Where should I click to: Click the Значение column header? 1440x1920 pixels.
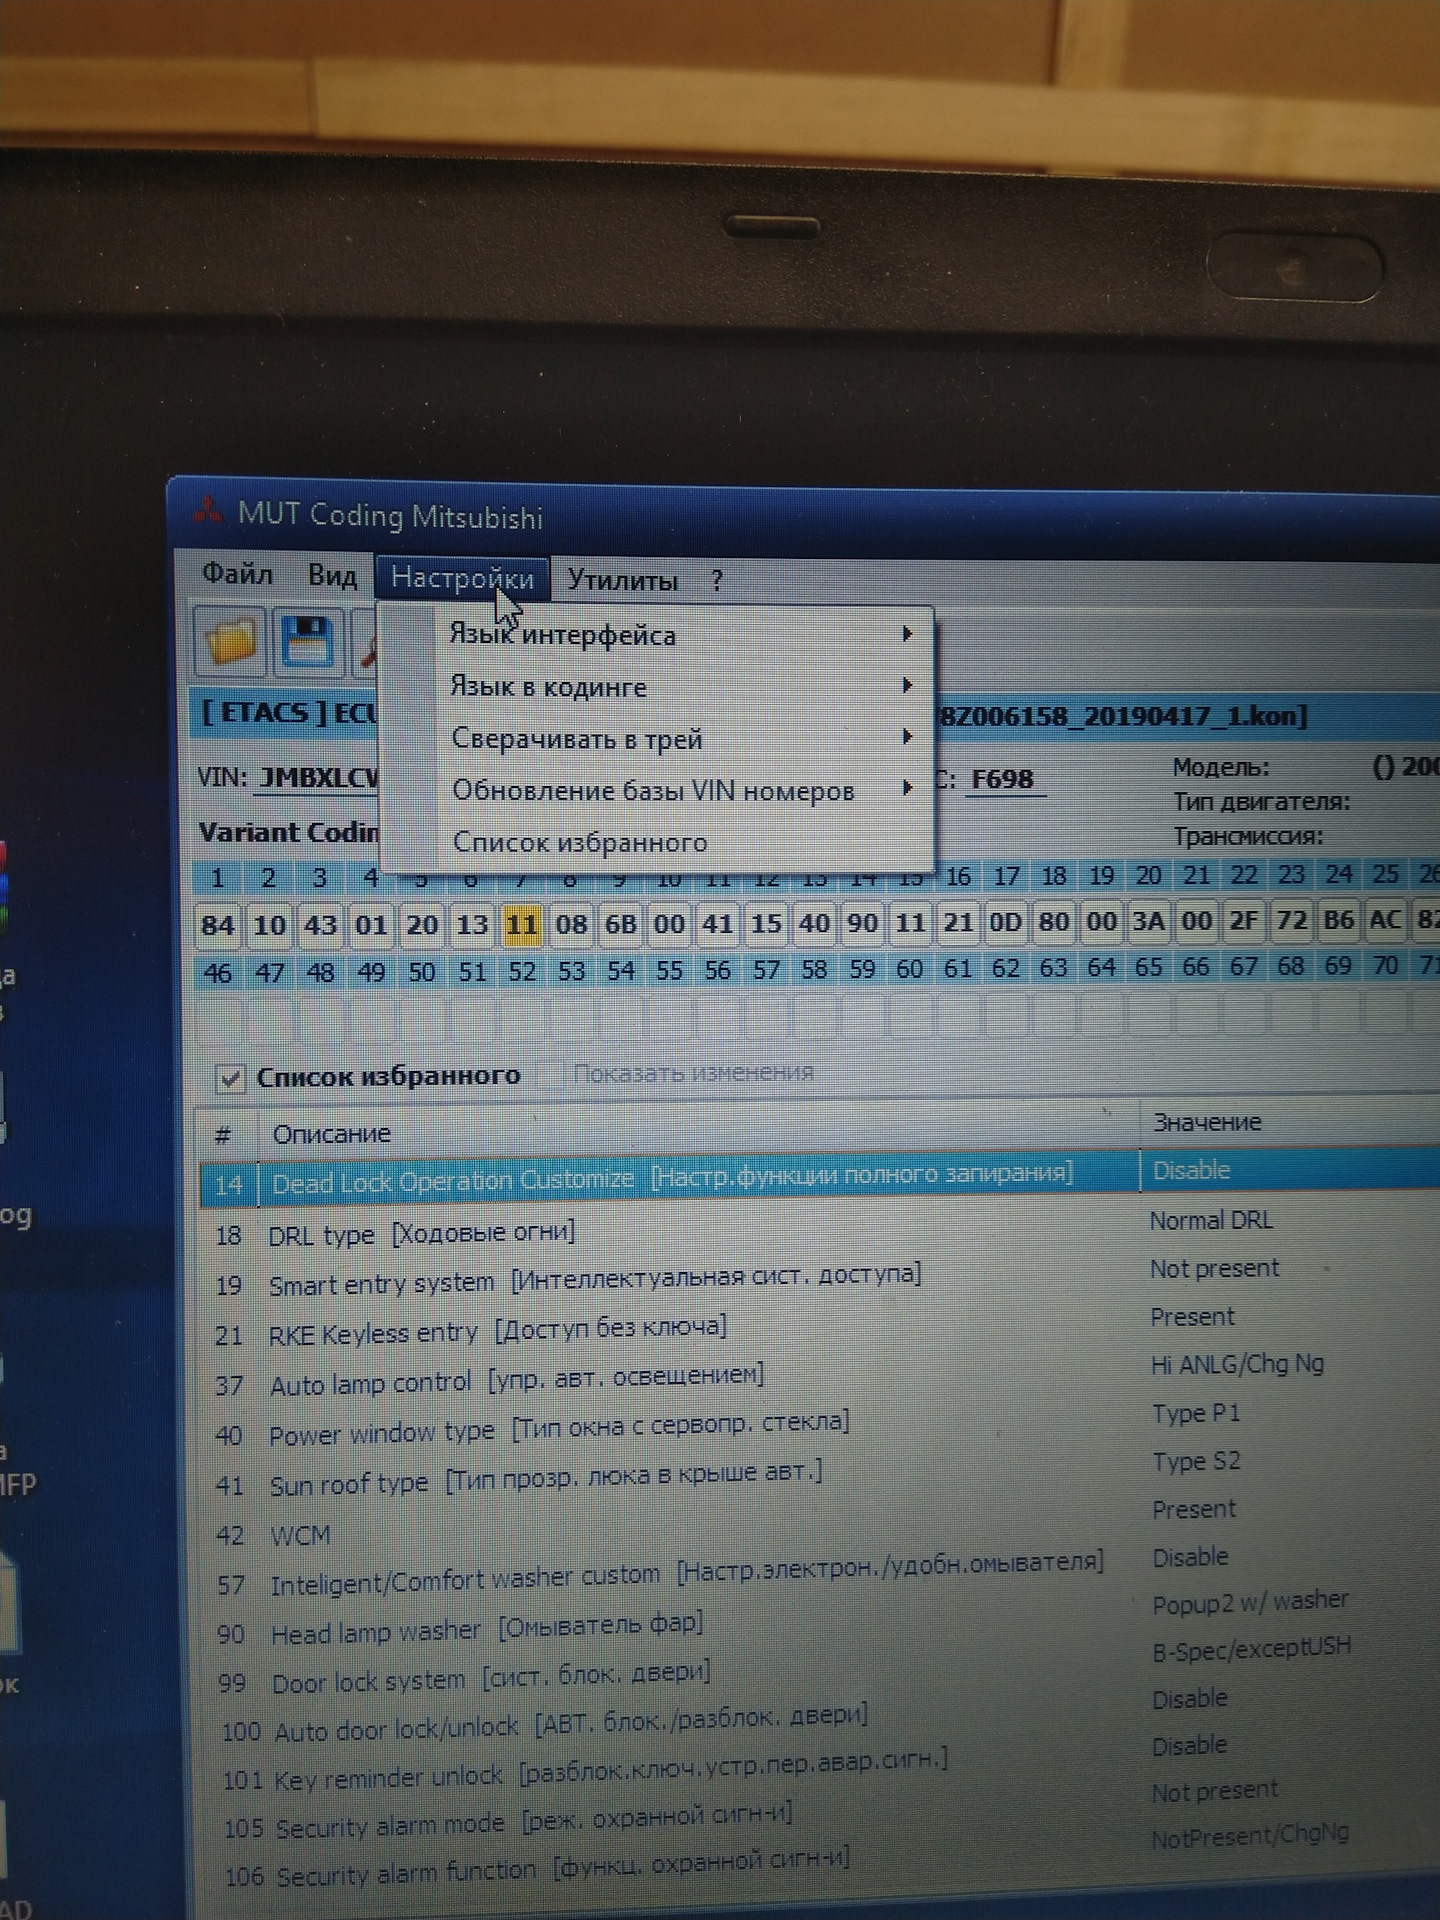pos(1290,1121)
